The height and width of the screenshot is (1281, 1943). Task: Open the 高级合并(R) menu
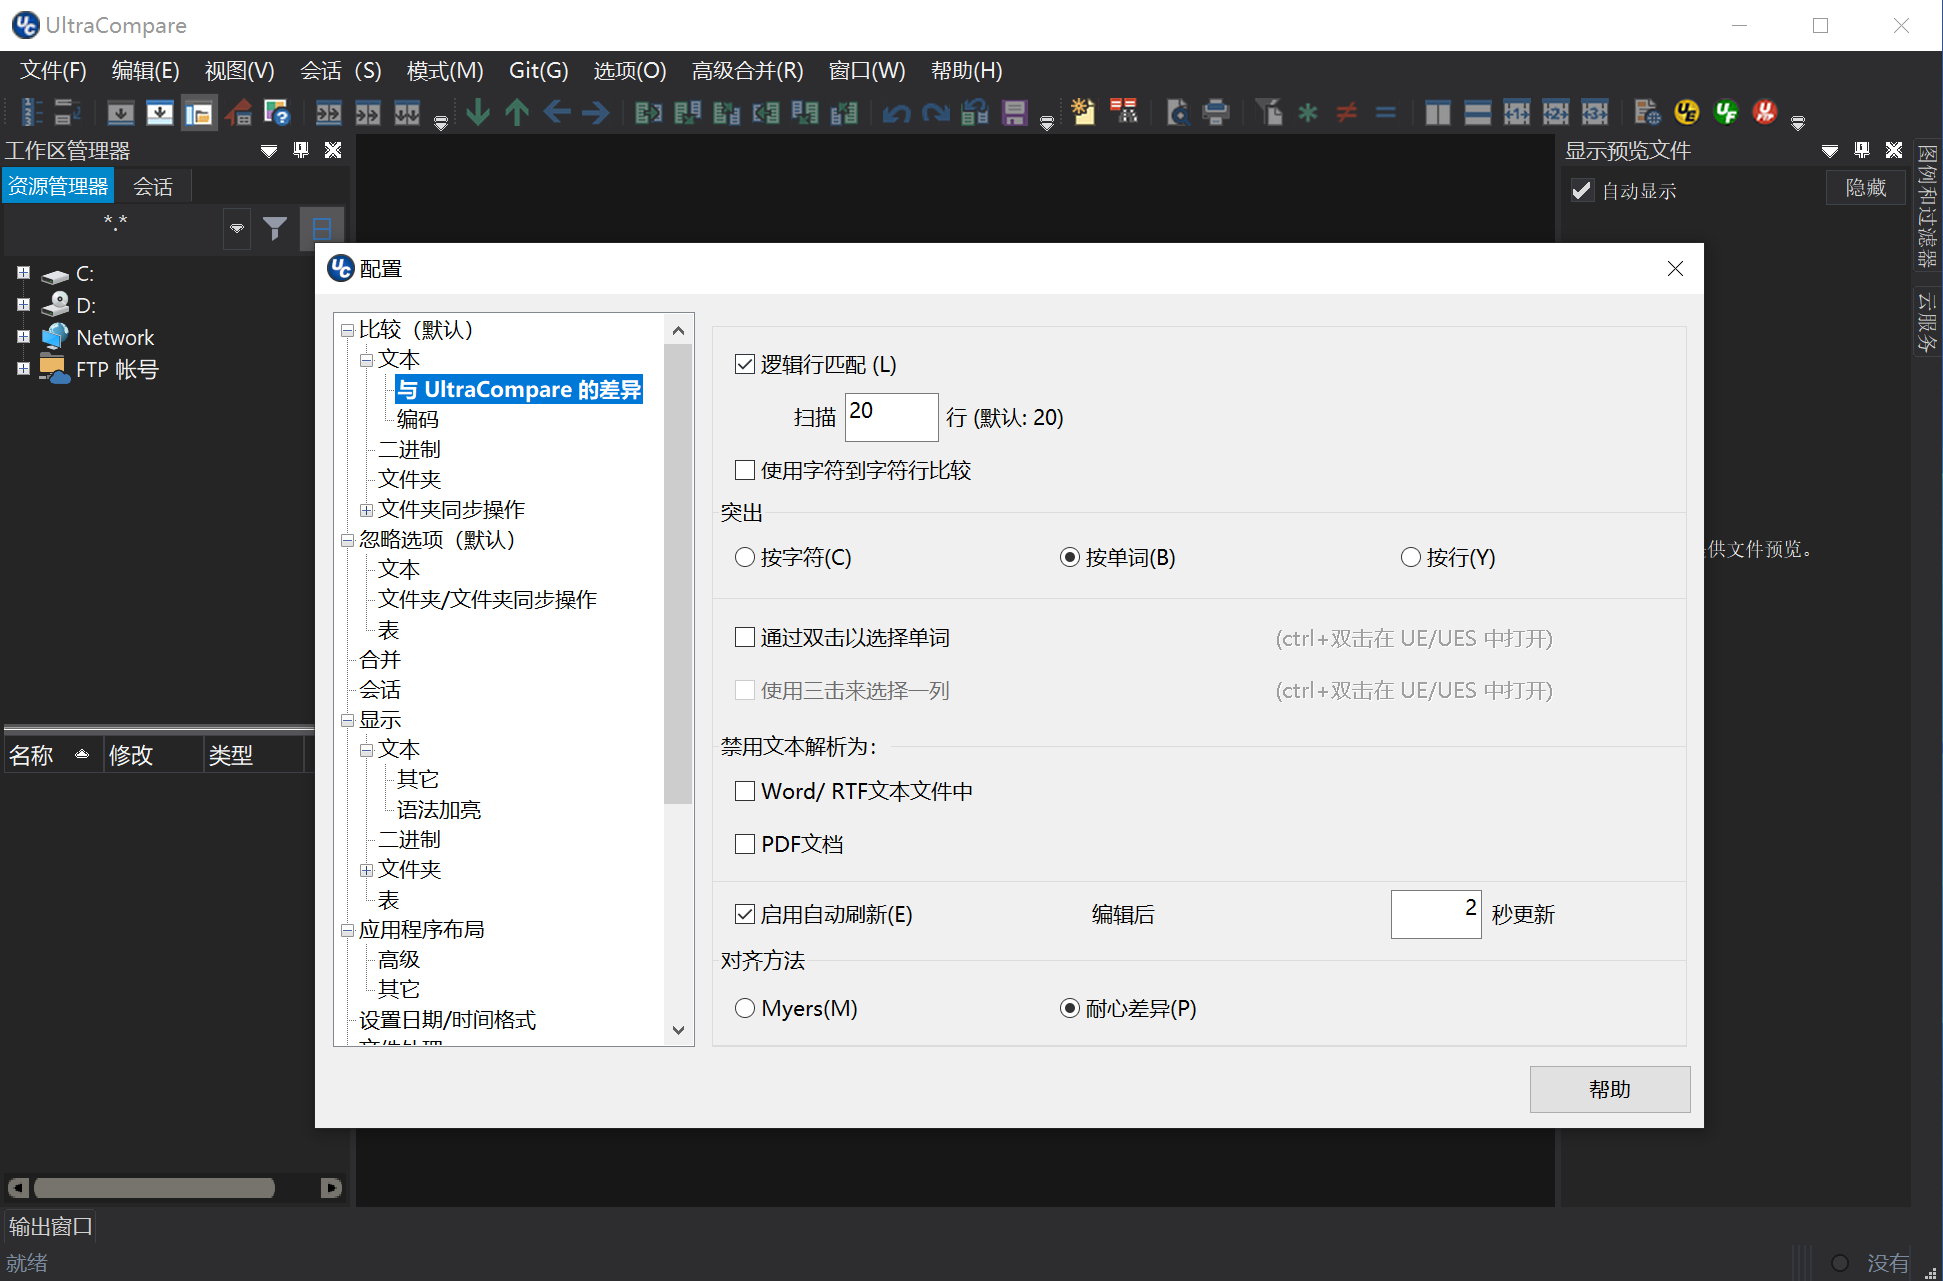point(747,71)
